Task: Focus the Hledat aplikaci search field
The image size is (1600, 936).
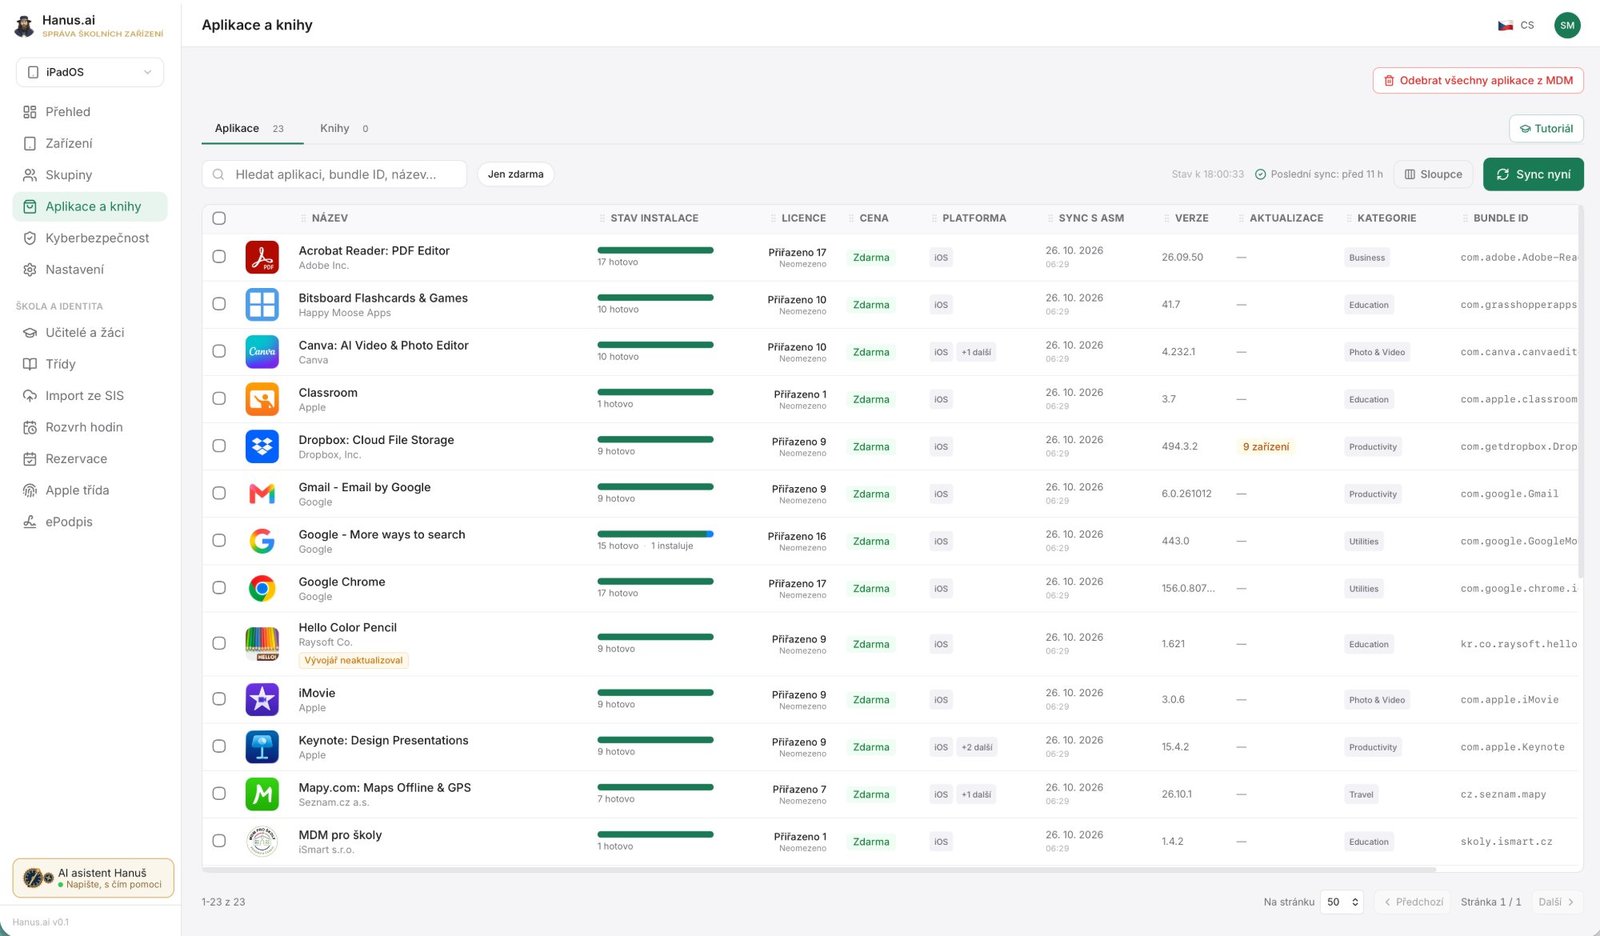Action: point(334,174)
